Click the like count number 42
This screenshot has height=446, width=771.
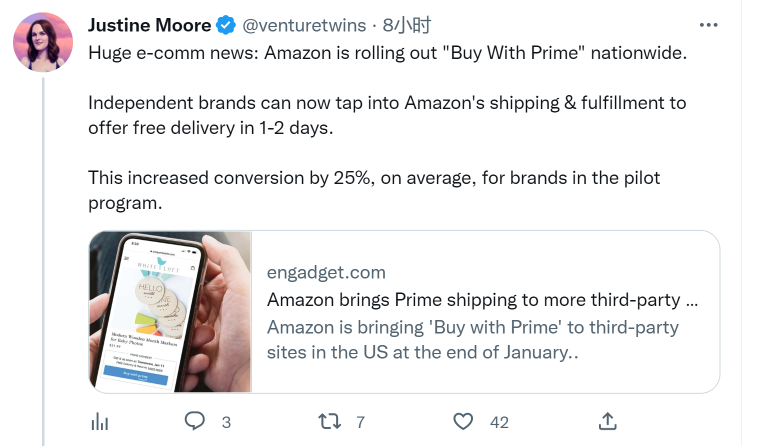tap(499, 422)
